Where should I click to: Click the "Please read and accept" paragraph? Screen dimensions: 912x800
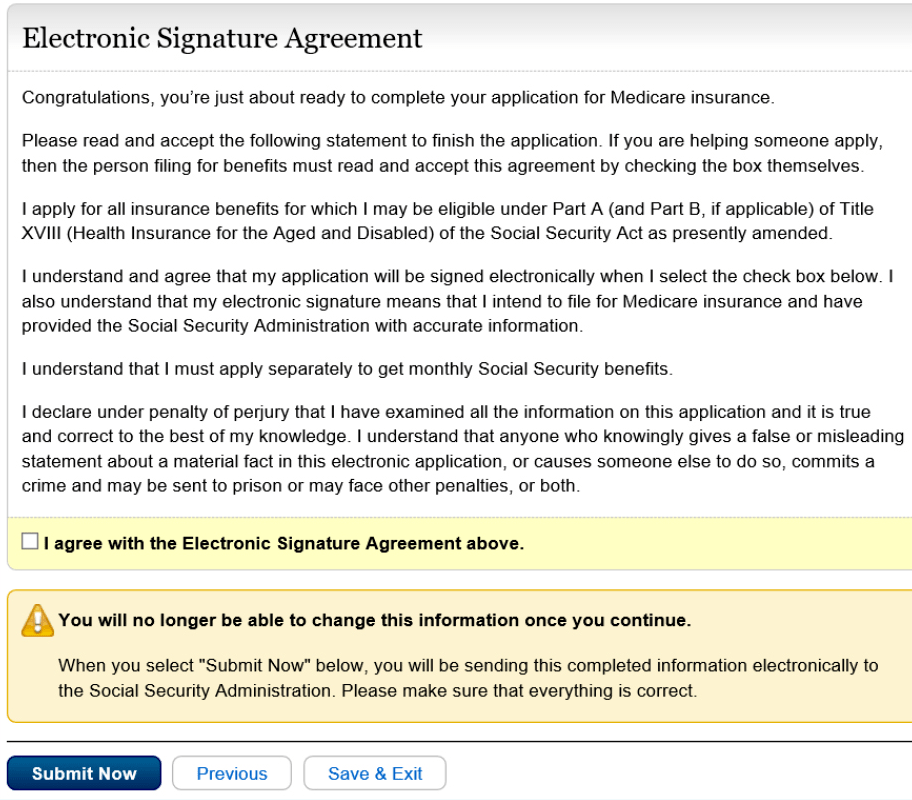(452, 141)
